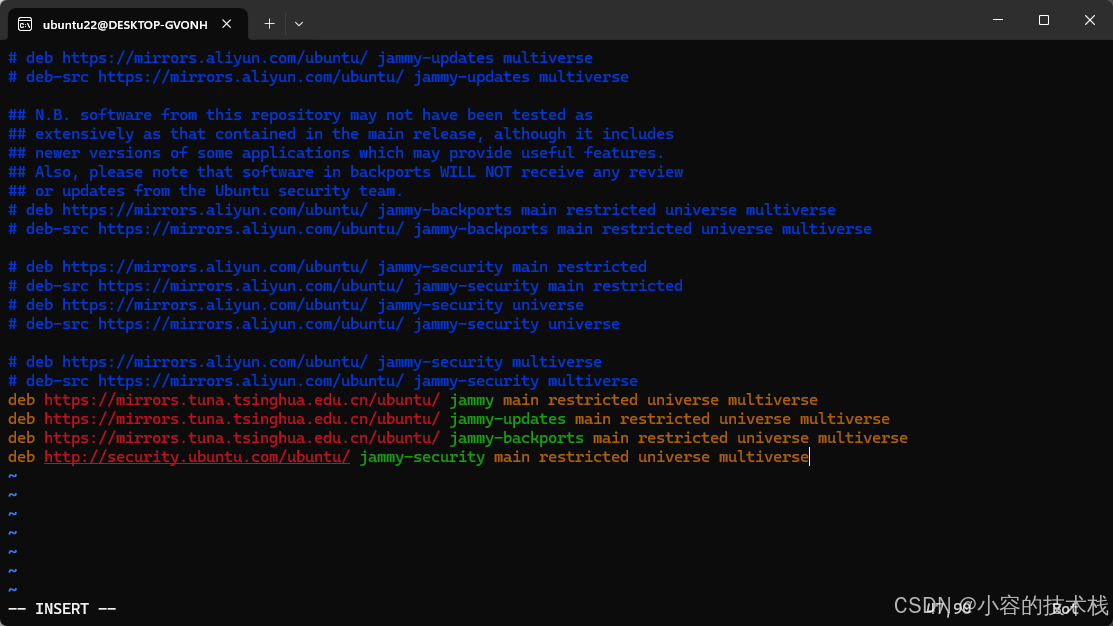Click the commented deb jammy-backports aliyun line

point(422,210)
